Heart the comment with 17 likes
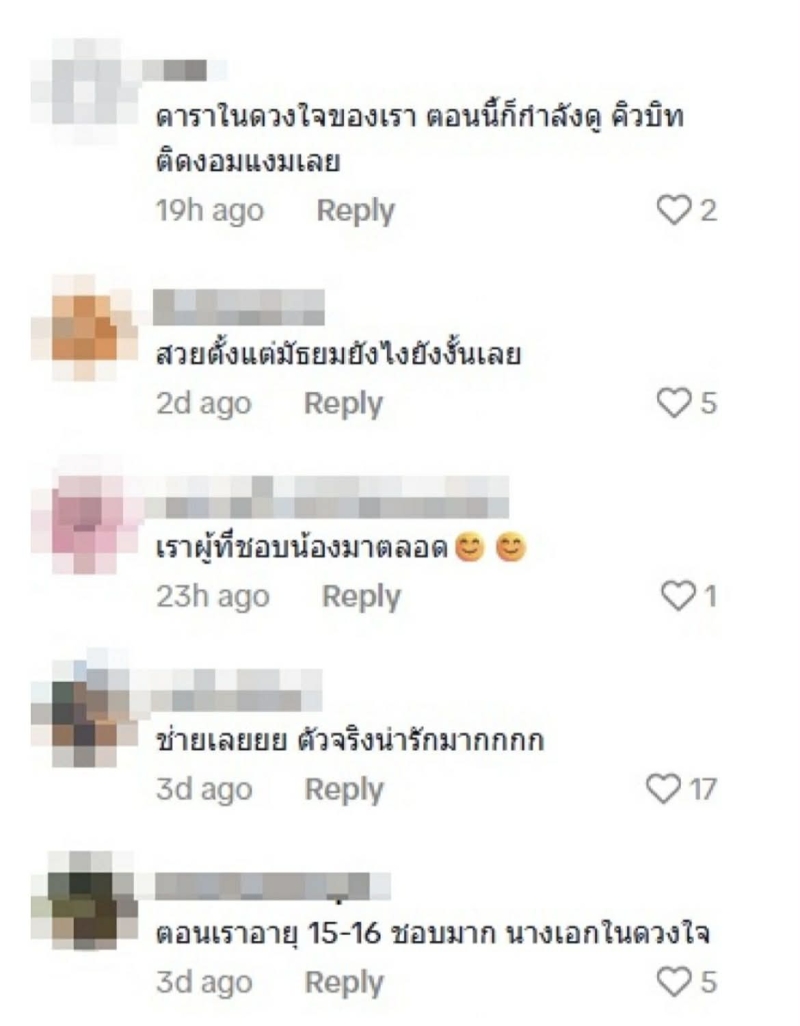The width and height of the screenshot is (800, 1026). click(663, 788)
